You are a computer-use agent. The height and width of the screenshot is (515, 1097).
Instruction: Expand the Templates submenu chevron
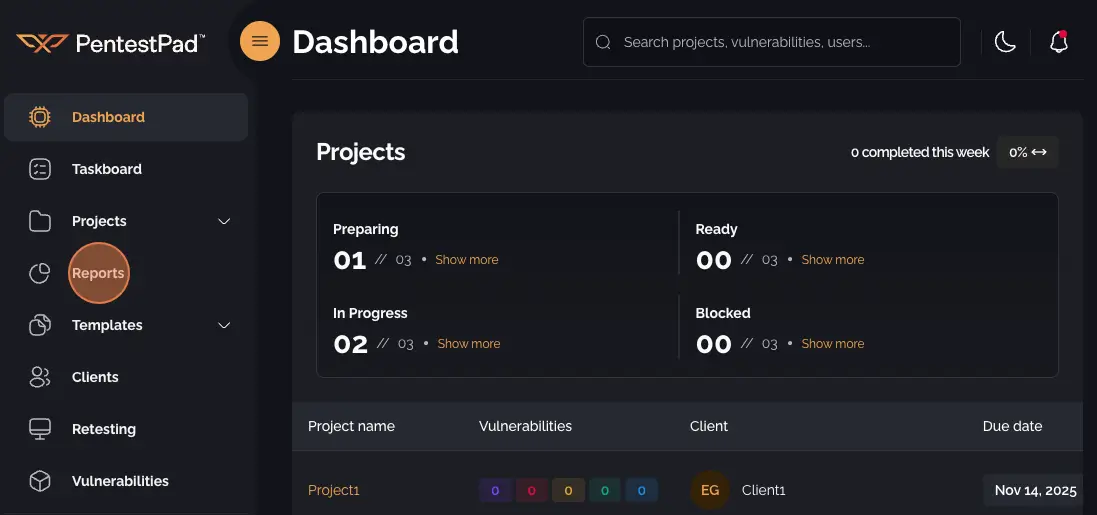click(224, 325)
